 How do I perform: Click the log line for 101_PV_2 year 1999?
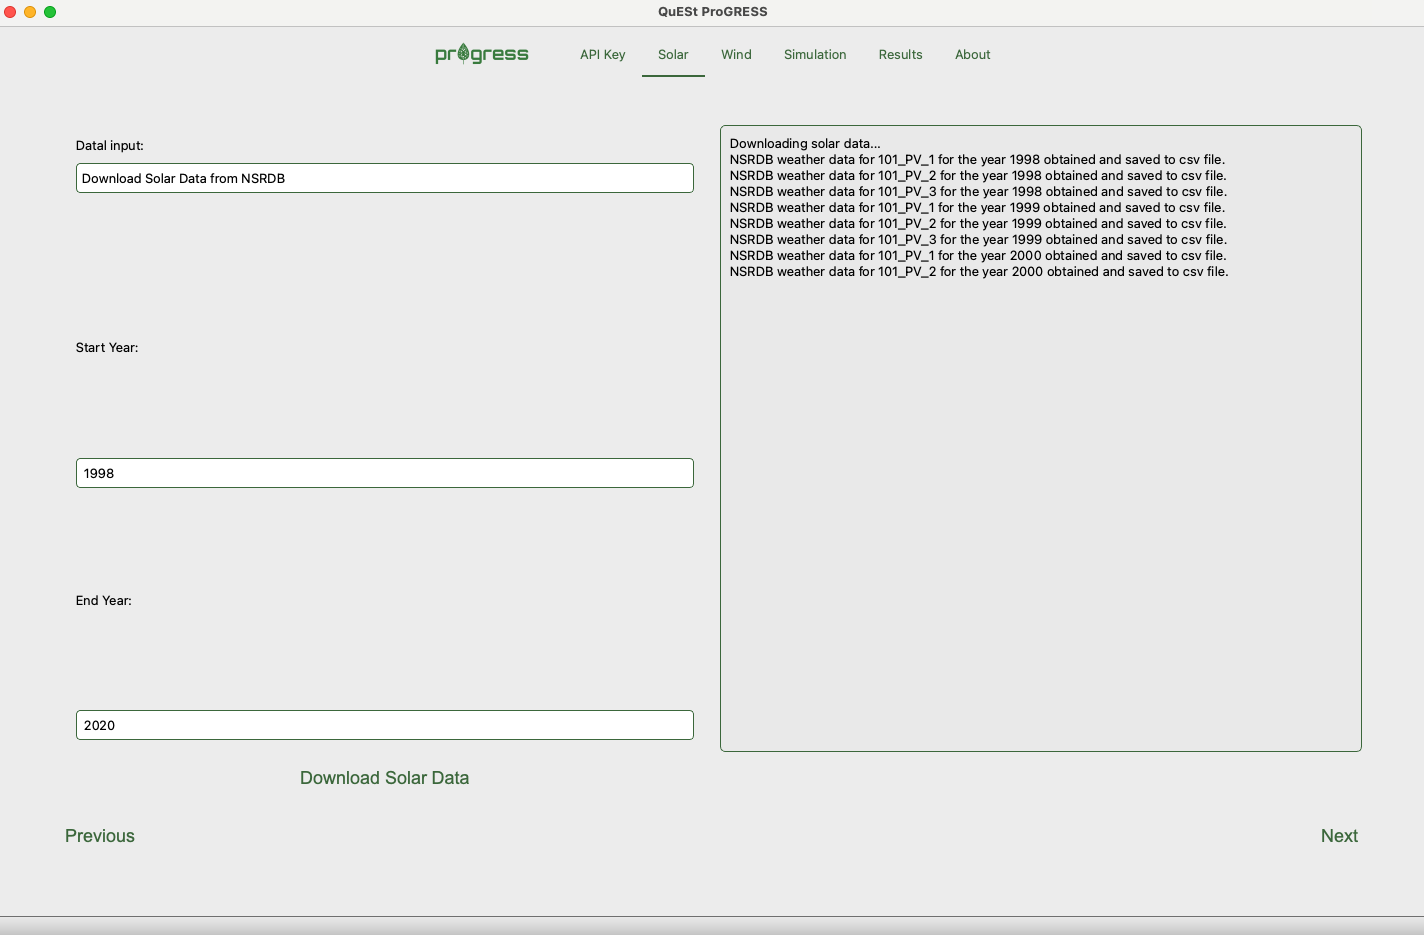point(978,223)
